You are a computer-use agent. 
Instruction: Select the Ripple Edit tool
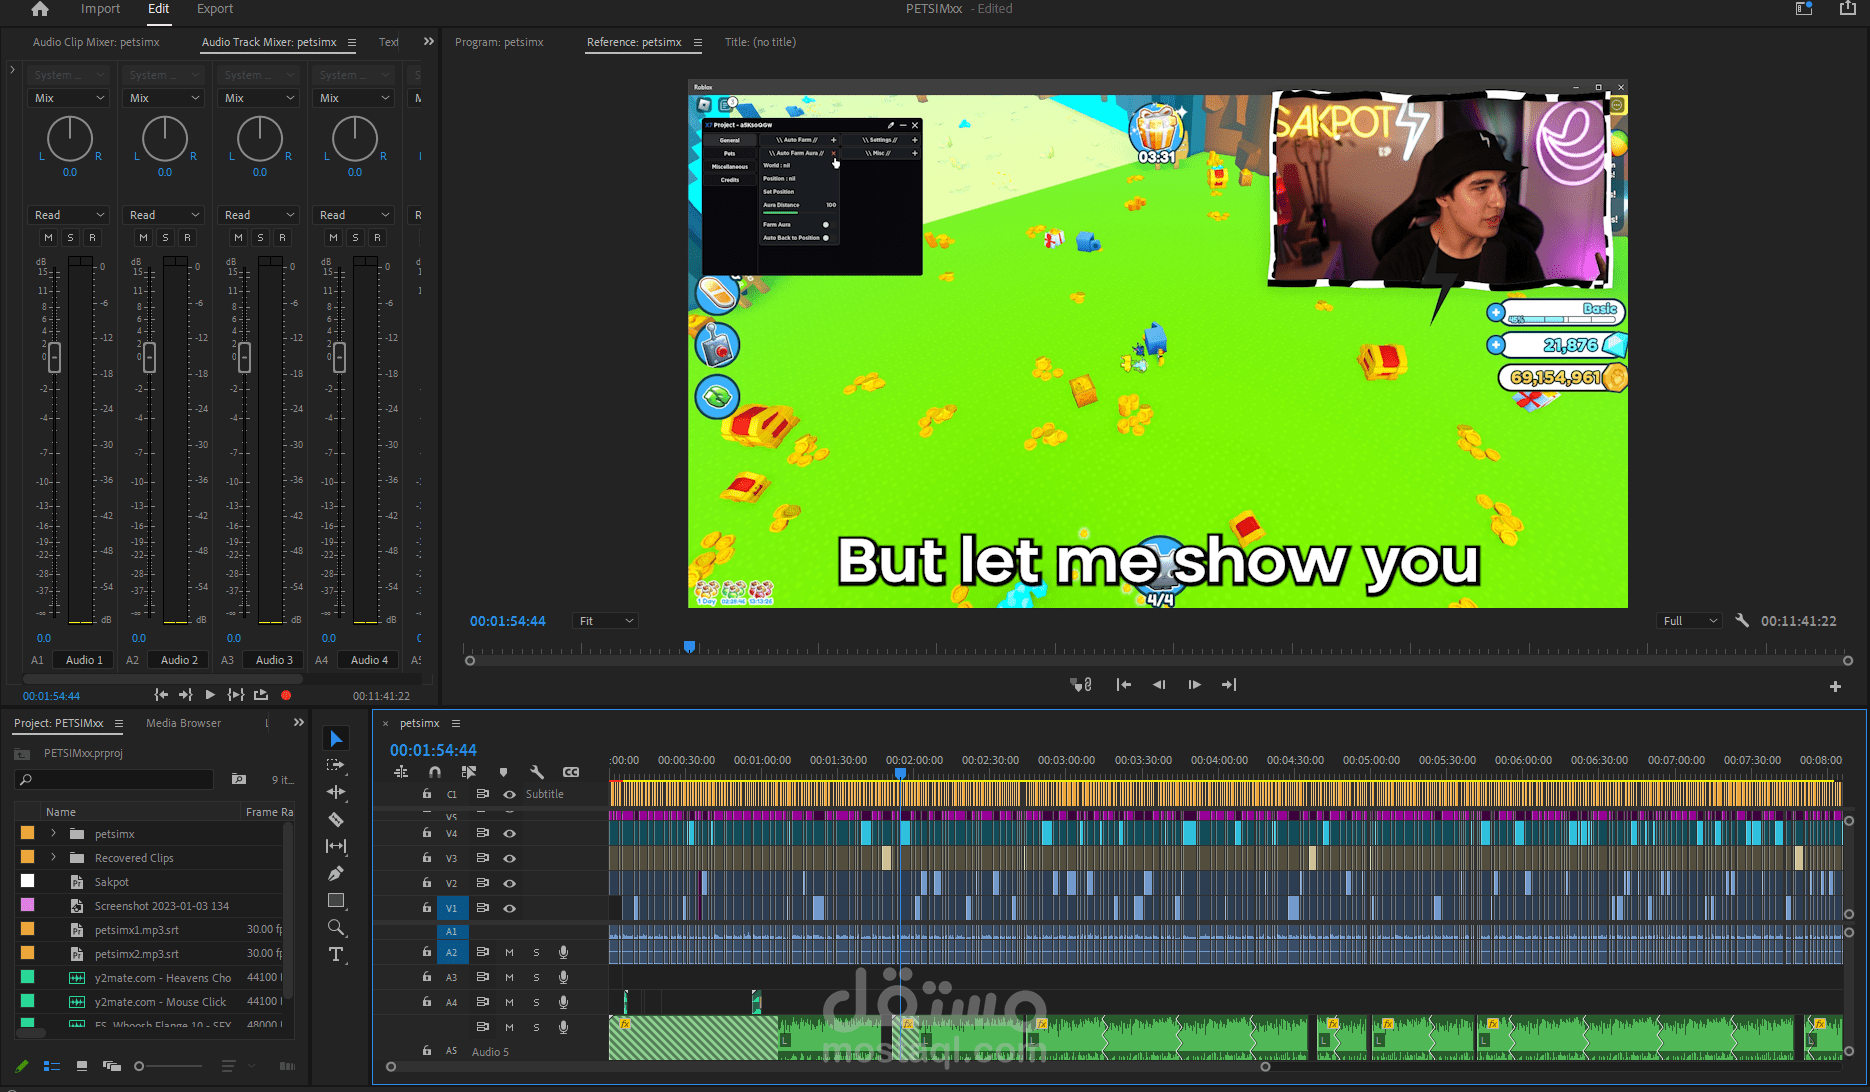coord(336,792)
